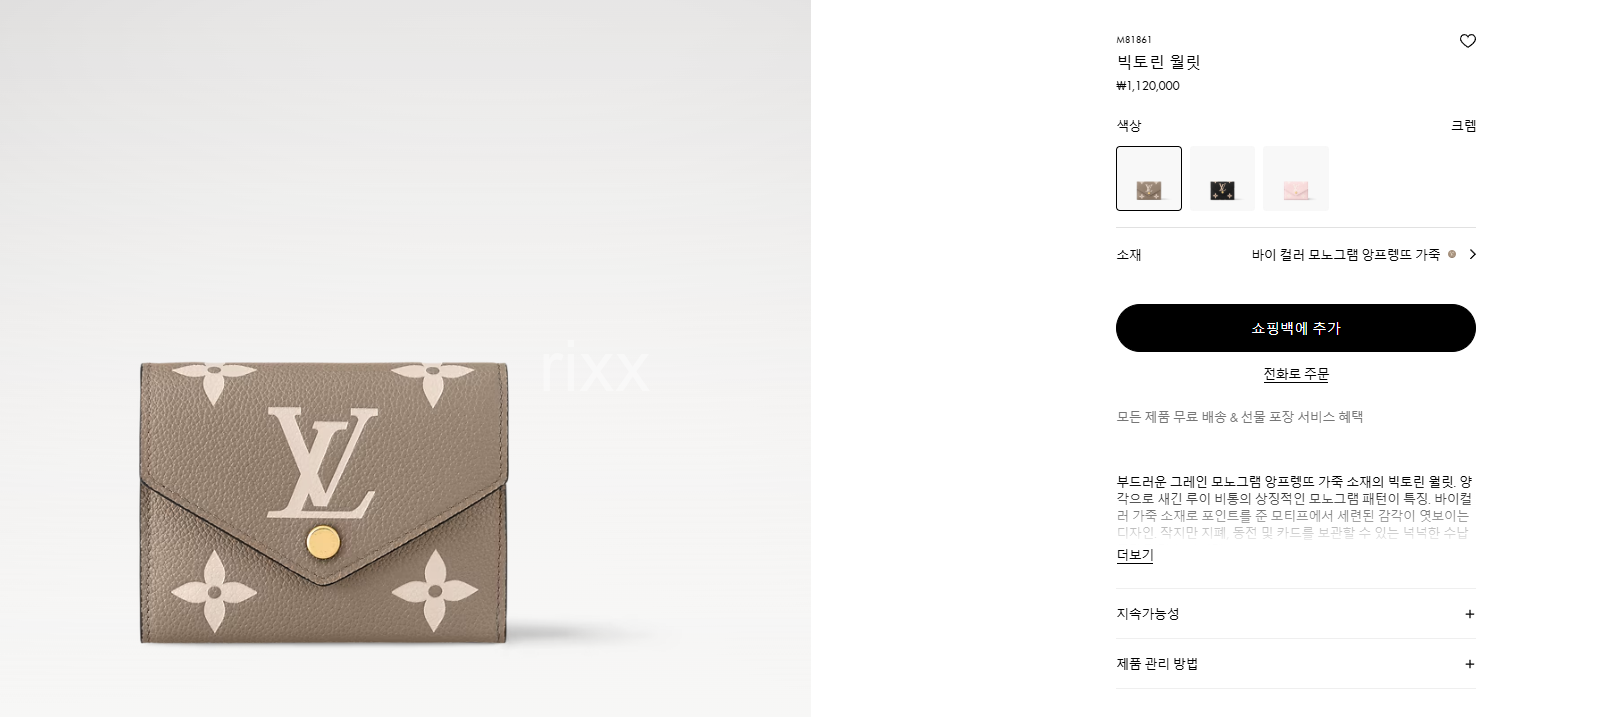Click the product name 빅토린 월릿
Screen dimensions: 1622x717
pyautogui.click(x=1158, y=62)
